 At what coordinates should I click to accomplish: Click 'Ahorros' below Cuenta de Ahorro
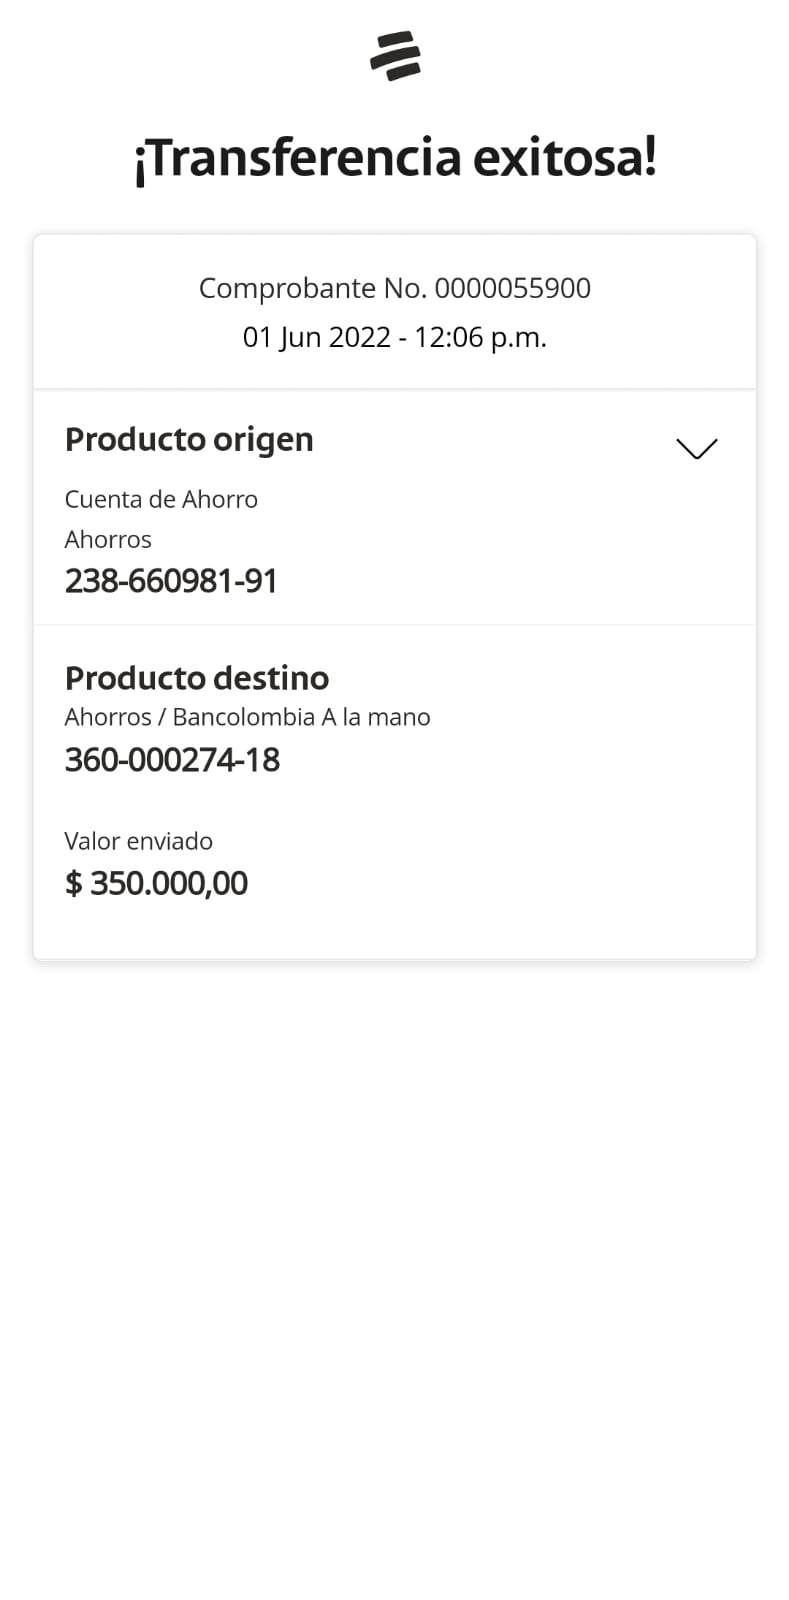point(108,539)
